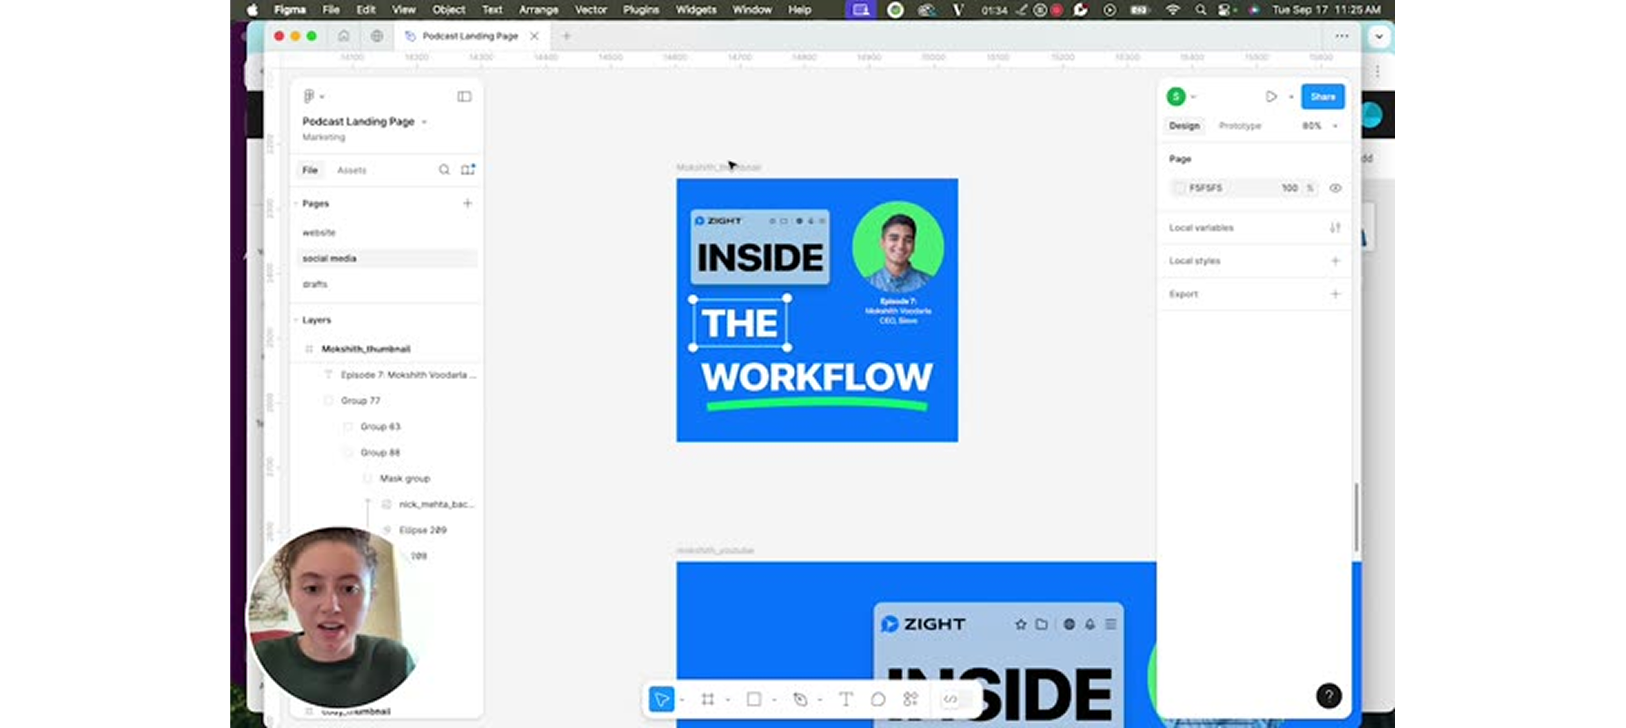Add a new page with plus icon
1626x728 pixels.
[467, 203]
